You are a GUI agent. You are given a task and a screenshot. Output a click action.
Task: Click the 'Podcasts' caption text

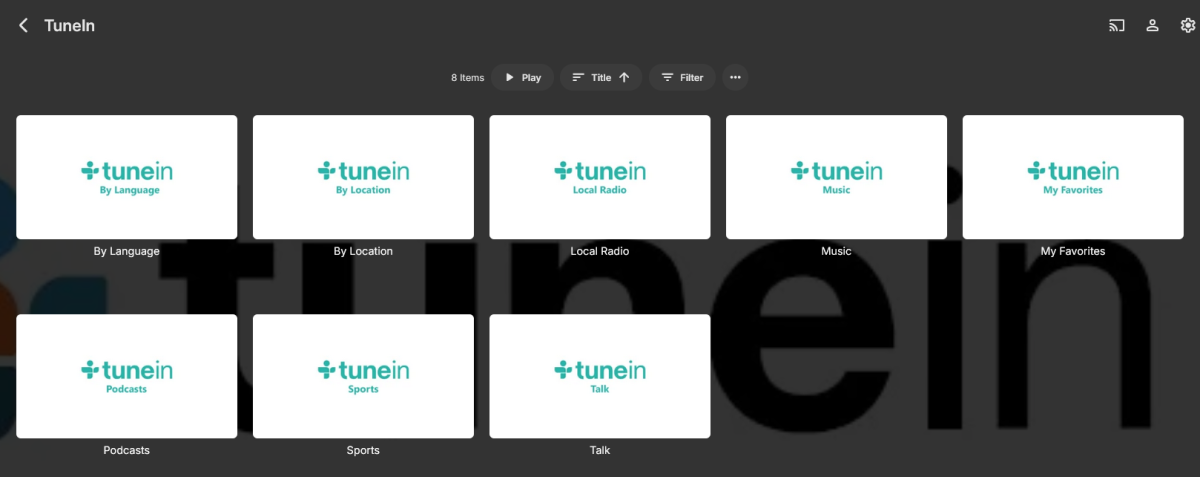[127, 451]
